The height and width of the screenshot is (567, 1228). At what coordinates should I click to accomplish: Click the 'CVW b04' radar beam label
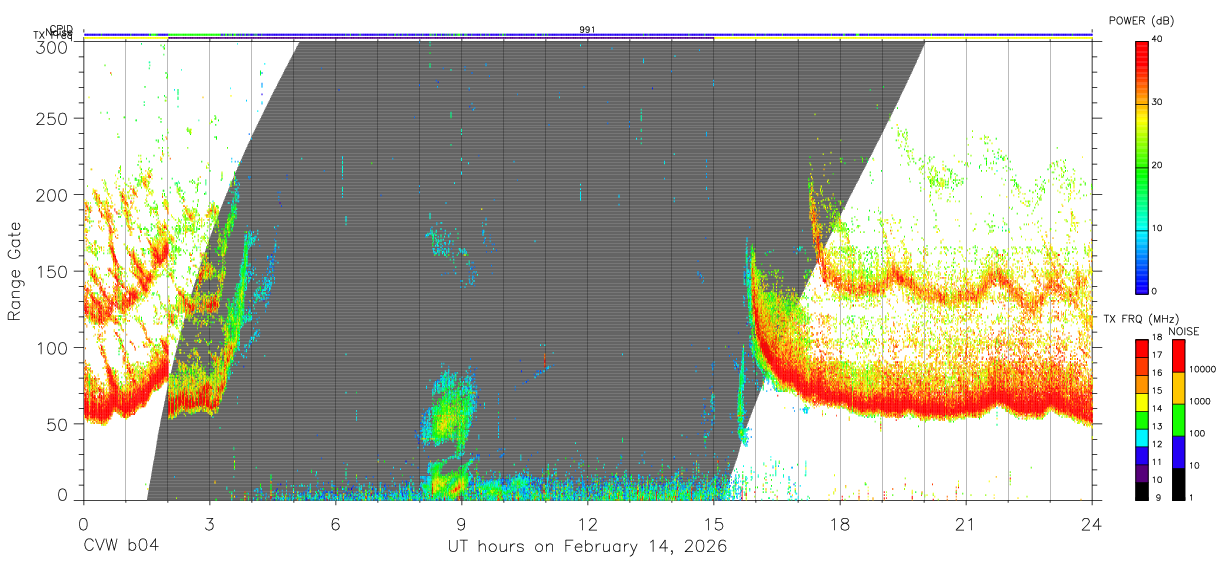pyautogui.click(x=121, y=546)
